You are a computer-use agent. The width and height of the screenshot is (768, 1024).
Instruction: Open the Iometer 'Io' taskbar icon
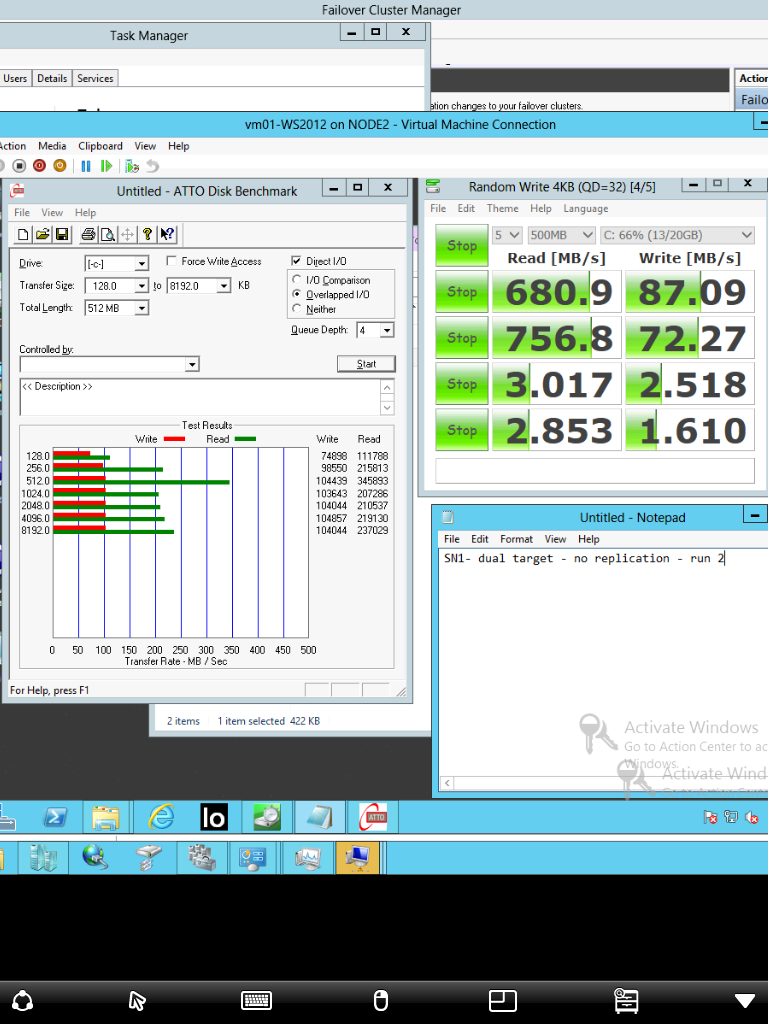point(214,817)
